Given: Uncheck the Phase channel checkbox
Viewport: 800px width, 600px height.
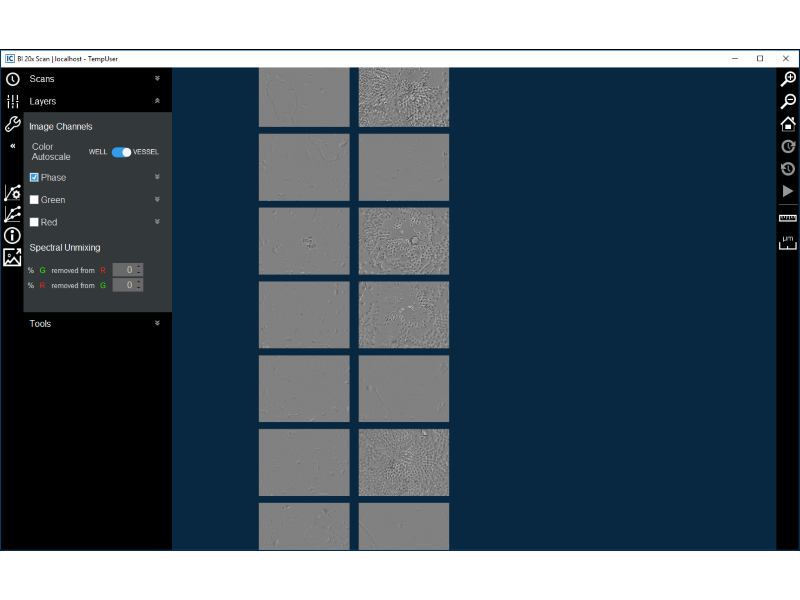Looking at the screenshot, I should click(x=34, y=178).
